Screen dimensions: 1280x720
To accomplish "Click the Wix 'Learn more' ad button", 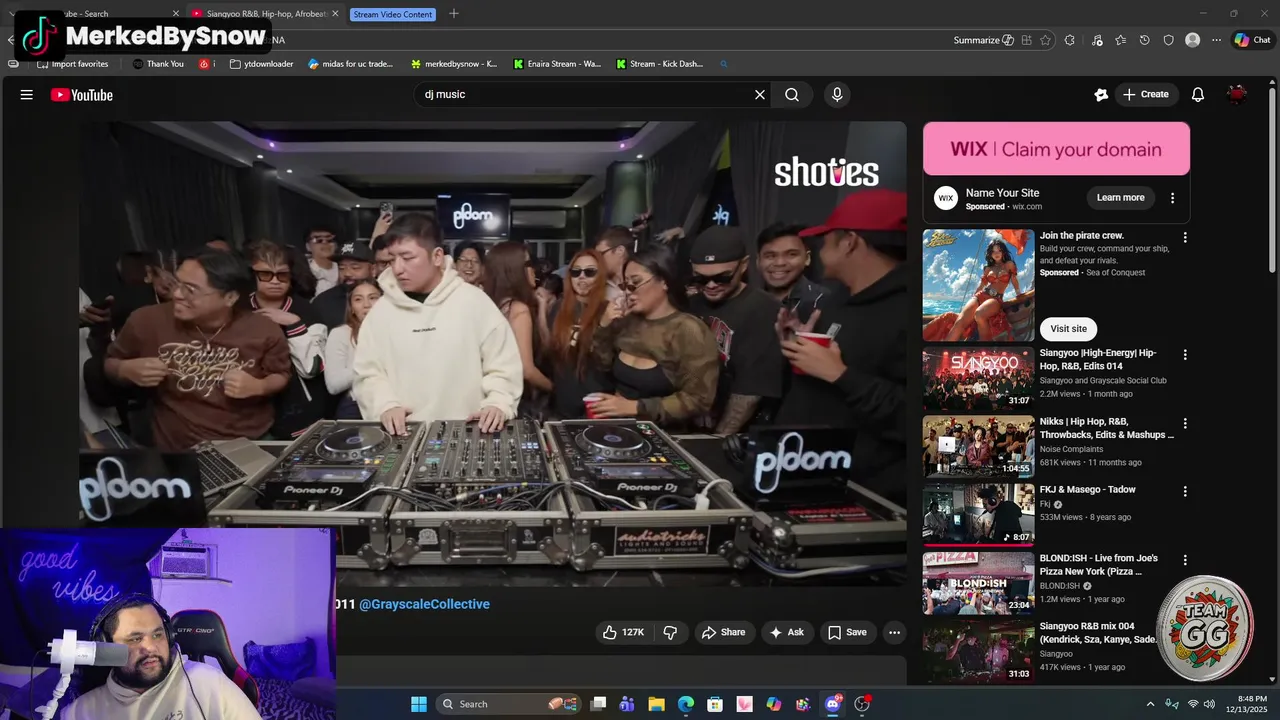I will 1120,198.
